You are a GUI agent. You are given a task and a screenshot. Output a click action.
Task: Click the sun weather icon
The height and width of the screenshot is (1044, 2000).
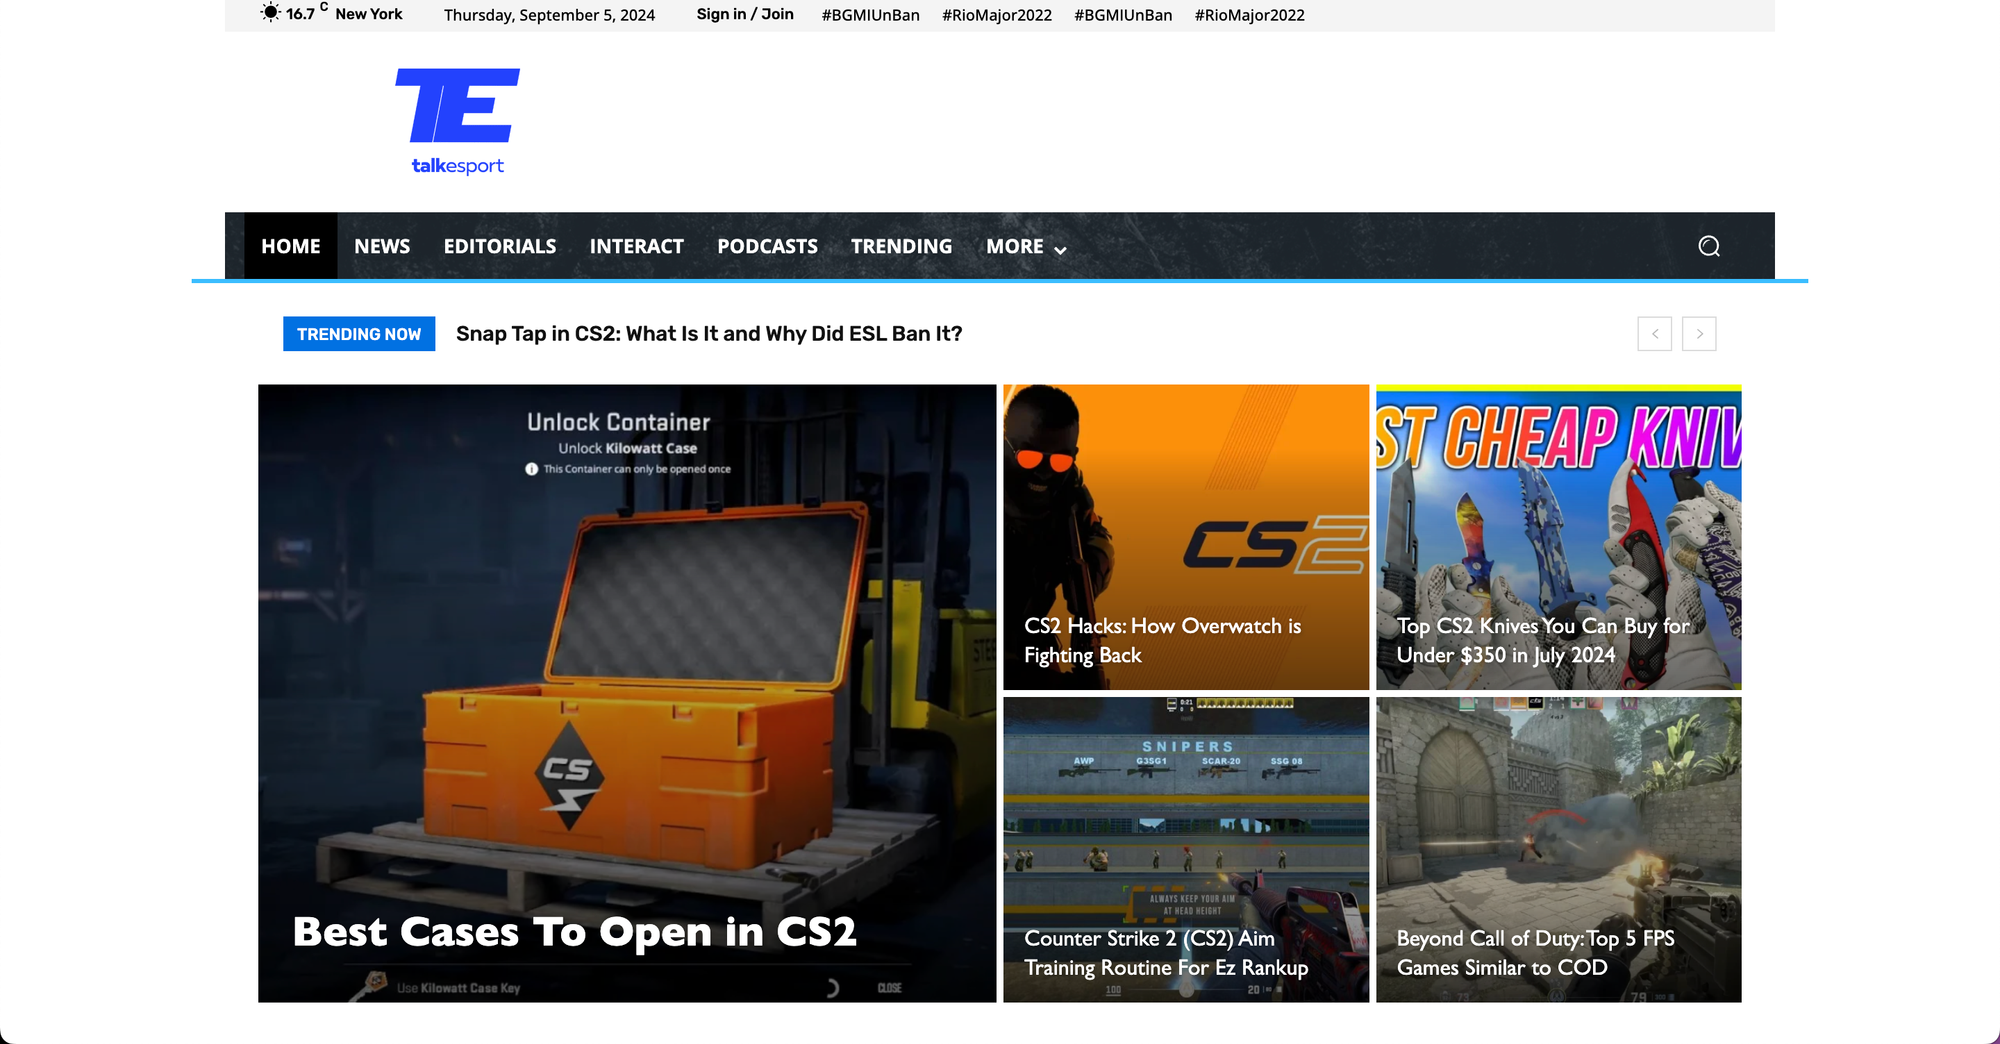270,13
